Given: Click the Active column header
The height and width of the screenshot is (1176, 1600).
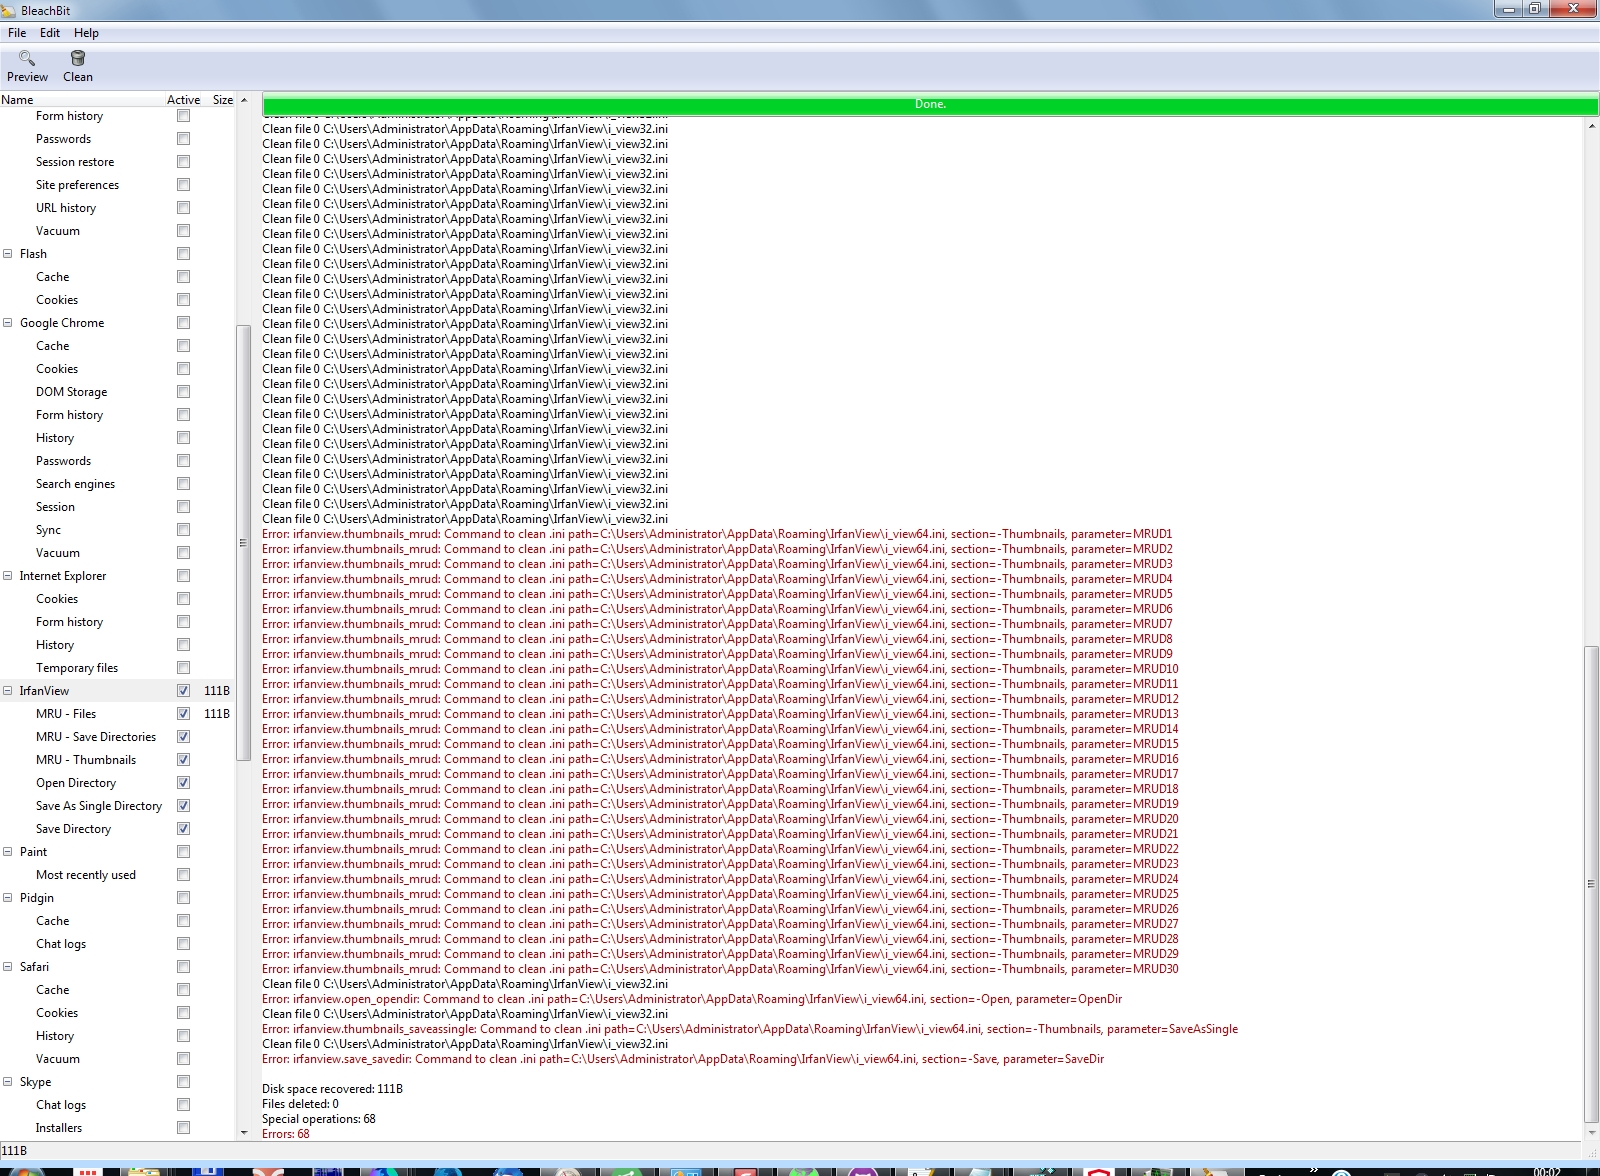Looking at the screenshot, I should point(183,100).
